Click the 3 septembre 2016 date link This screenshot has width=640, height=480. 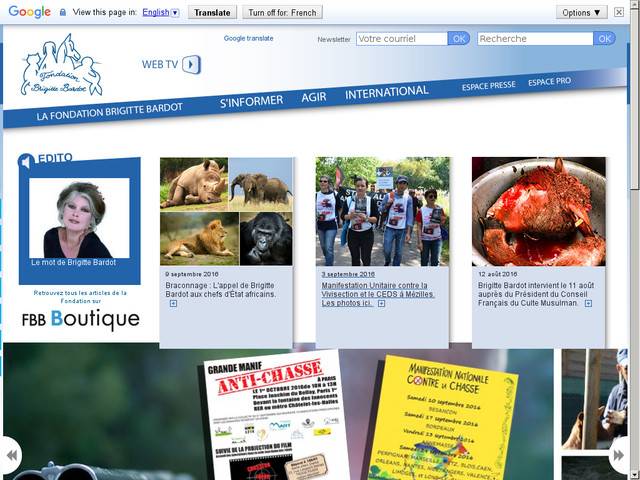[348, 274]
